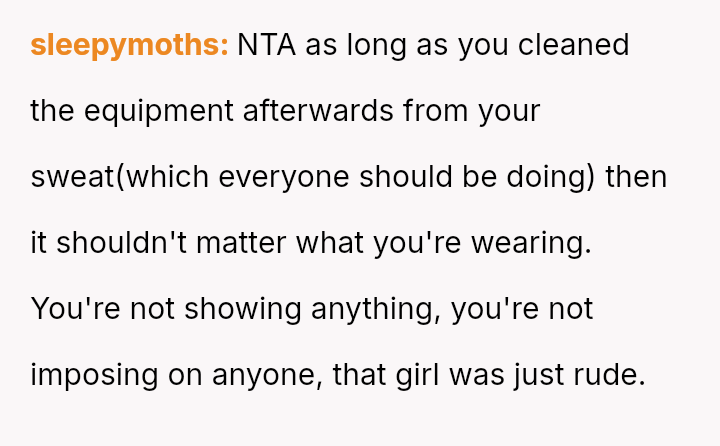The image size is (720, 446).
Task: Click the word "imposing" in the last line
Action: click(x=95, y=375)
